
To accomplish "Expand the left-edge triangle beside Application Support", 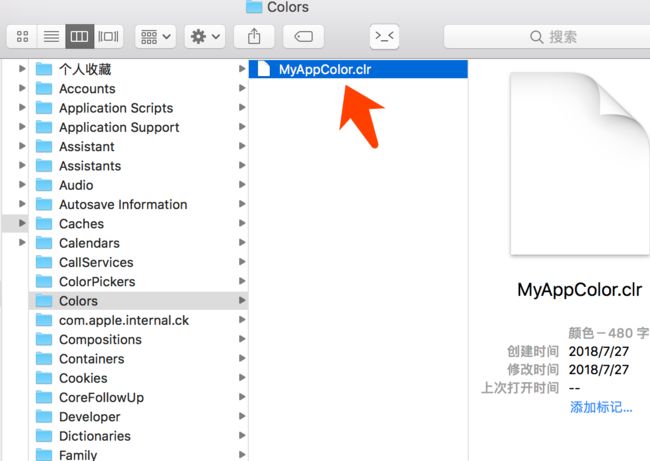I will (x=22, y=126).
